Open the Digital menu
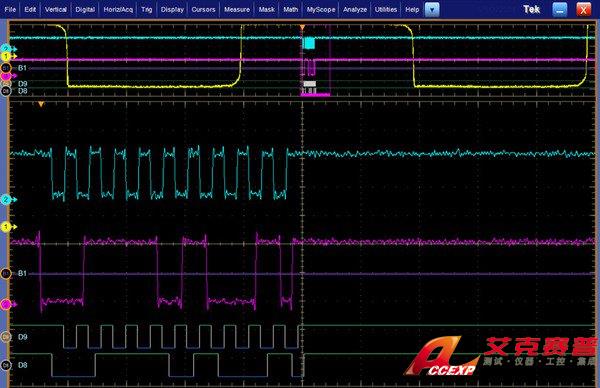The width and height of the screenshot is (600, 388). click(x=85, y=10)
